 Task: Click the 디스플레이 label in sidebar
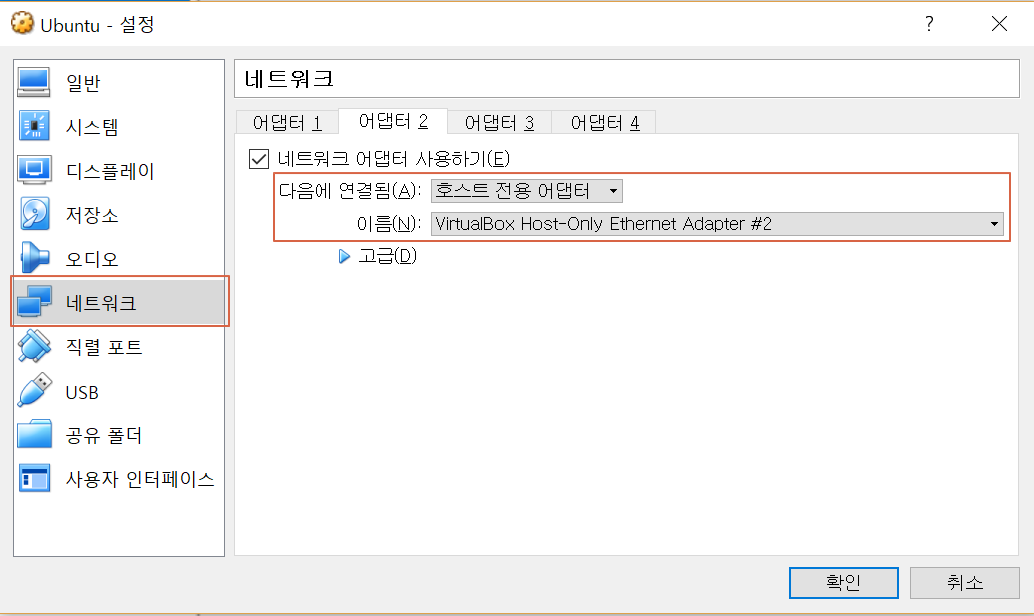tap(110, 171)
